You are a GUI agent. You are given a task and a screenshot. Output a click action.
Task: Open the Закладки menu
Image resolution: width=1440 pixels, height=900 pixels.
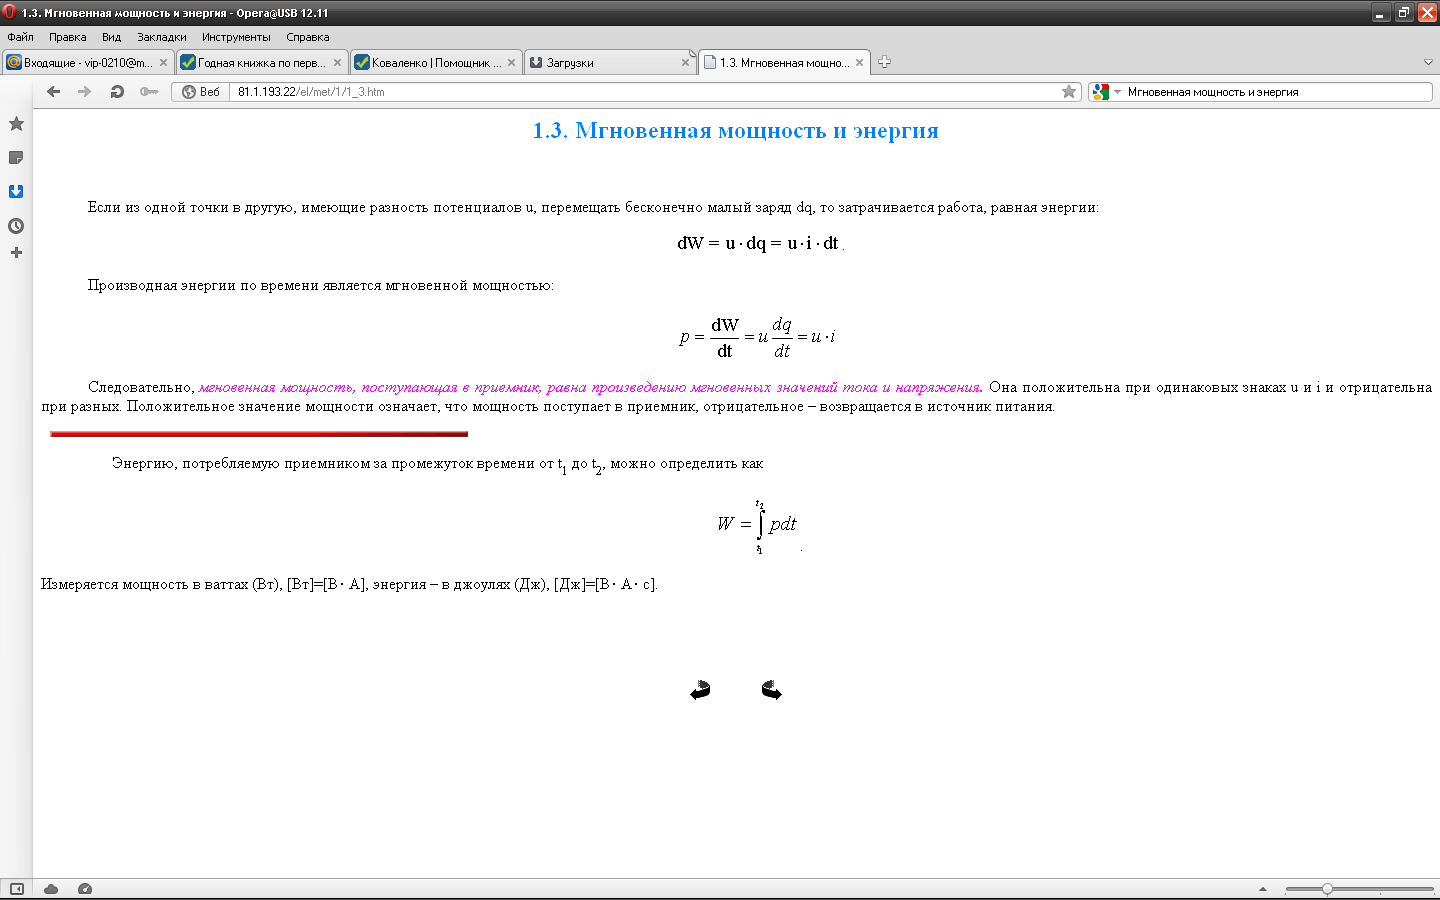[161, 37]
